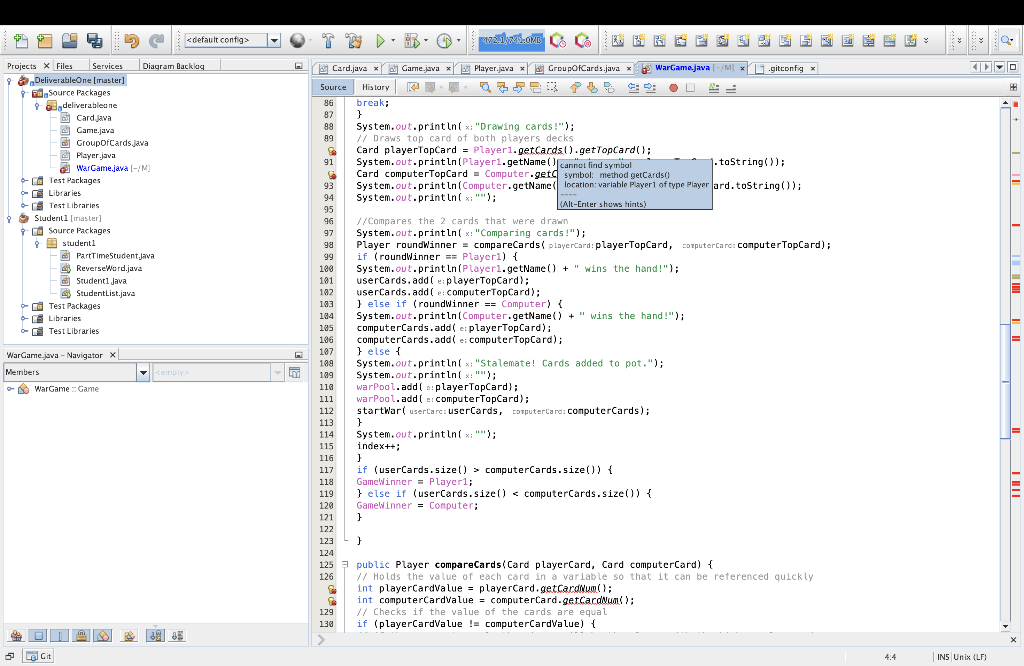Viewport: 1024px width, 666px height.
Task: Click the Undo toolbar icon
Action: [131, 41]
